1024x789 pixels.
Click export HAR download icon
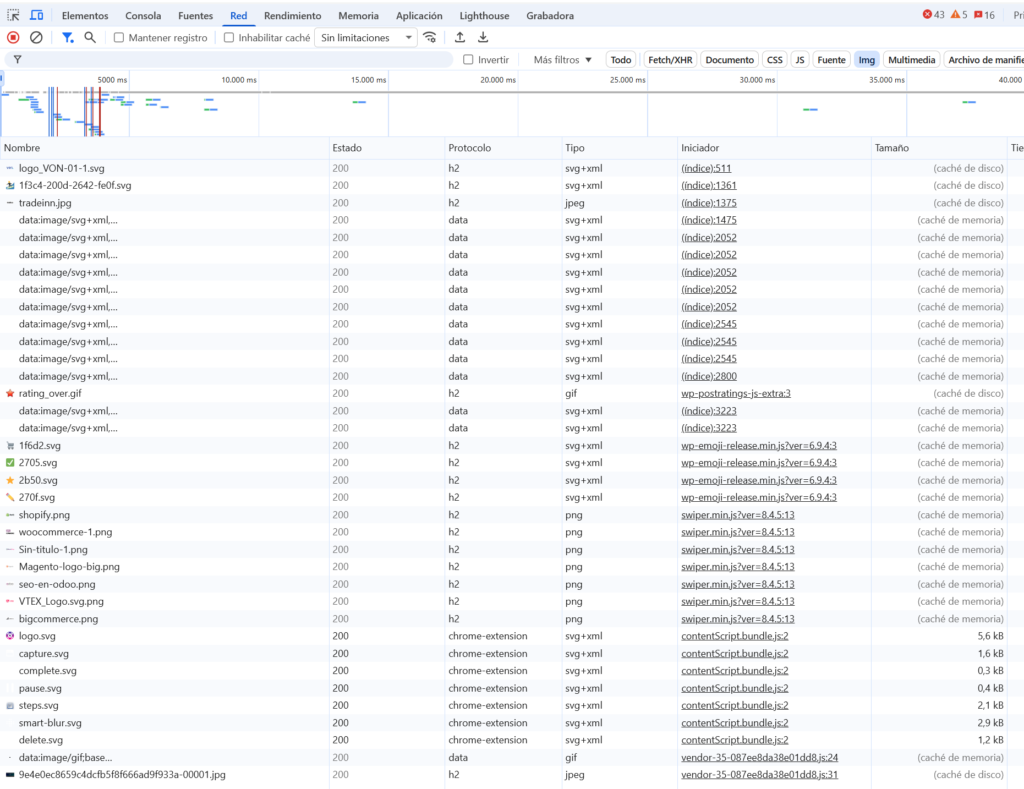(483, 37)
